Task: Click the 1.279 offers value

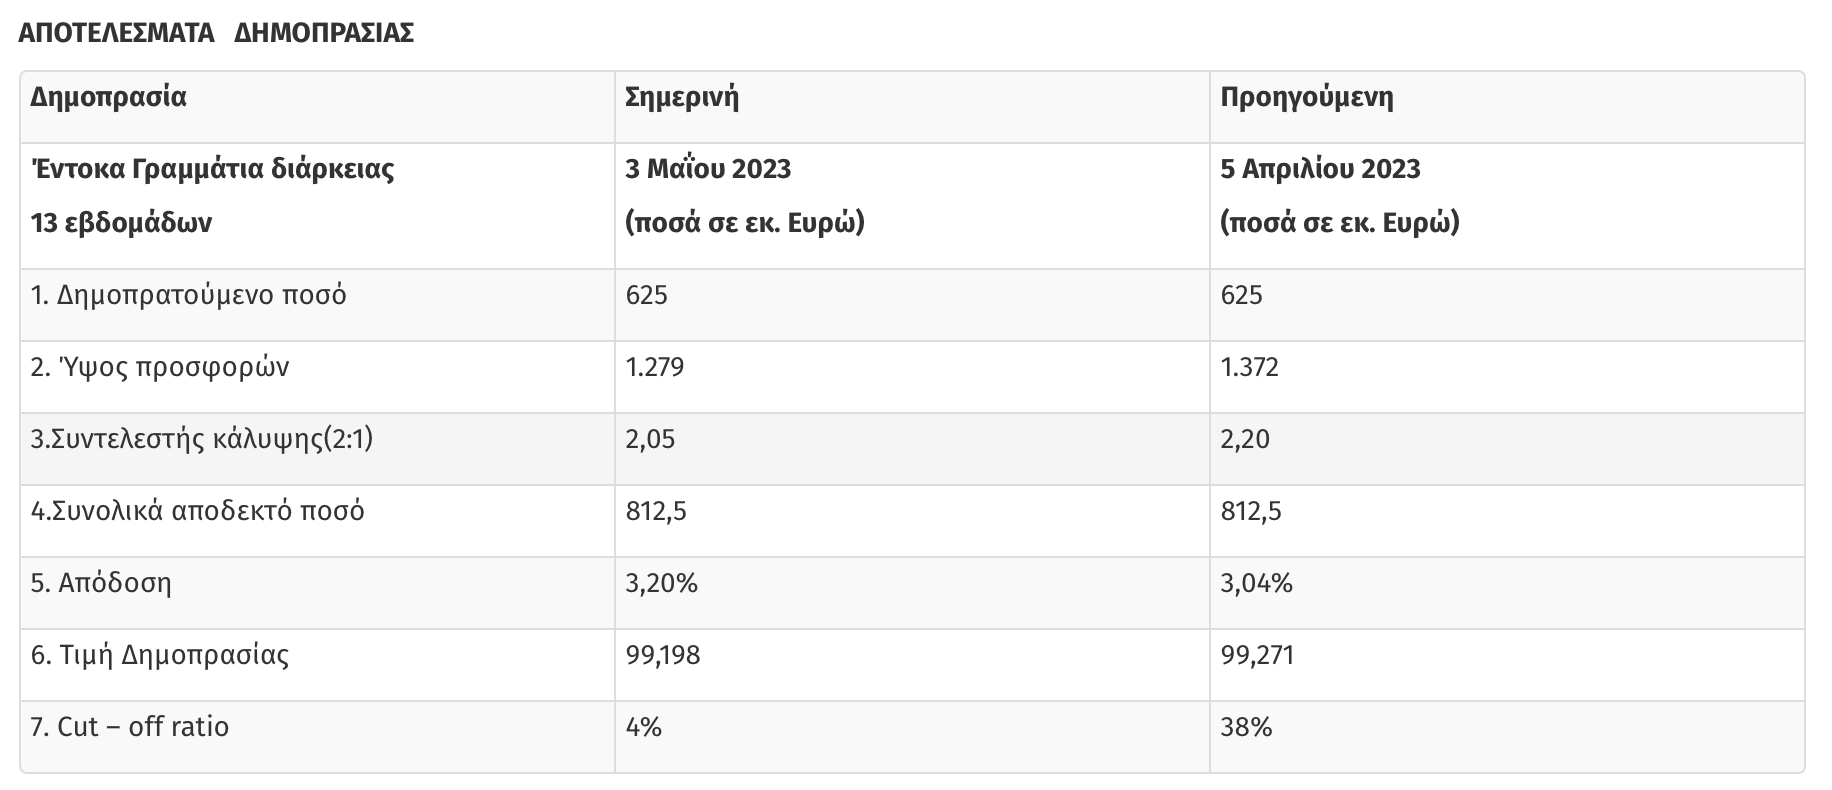Action: pyautogui.click(x=655, y=368)
